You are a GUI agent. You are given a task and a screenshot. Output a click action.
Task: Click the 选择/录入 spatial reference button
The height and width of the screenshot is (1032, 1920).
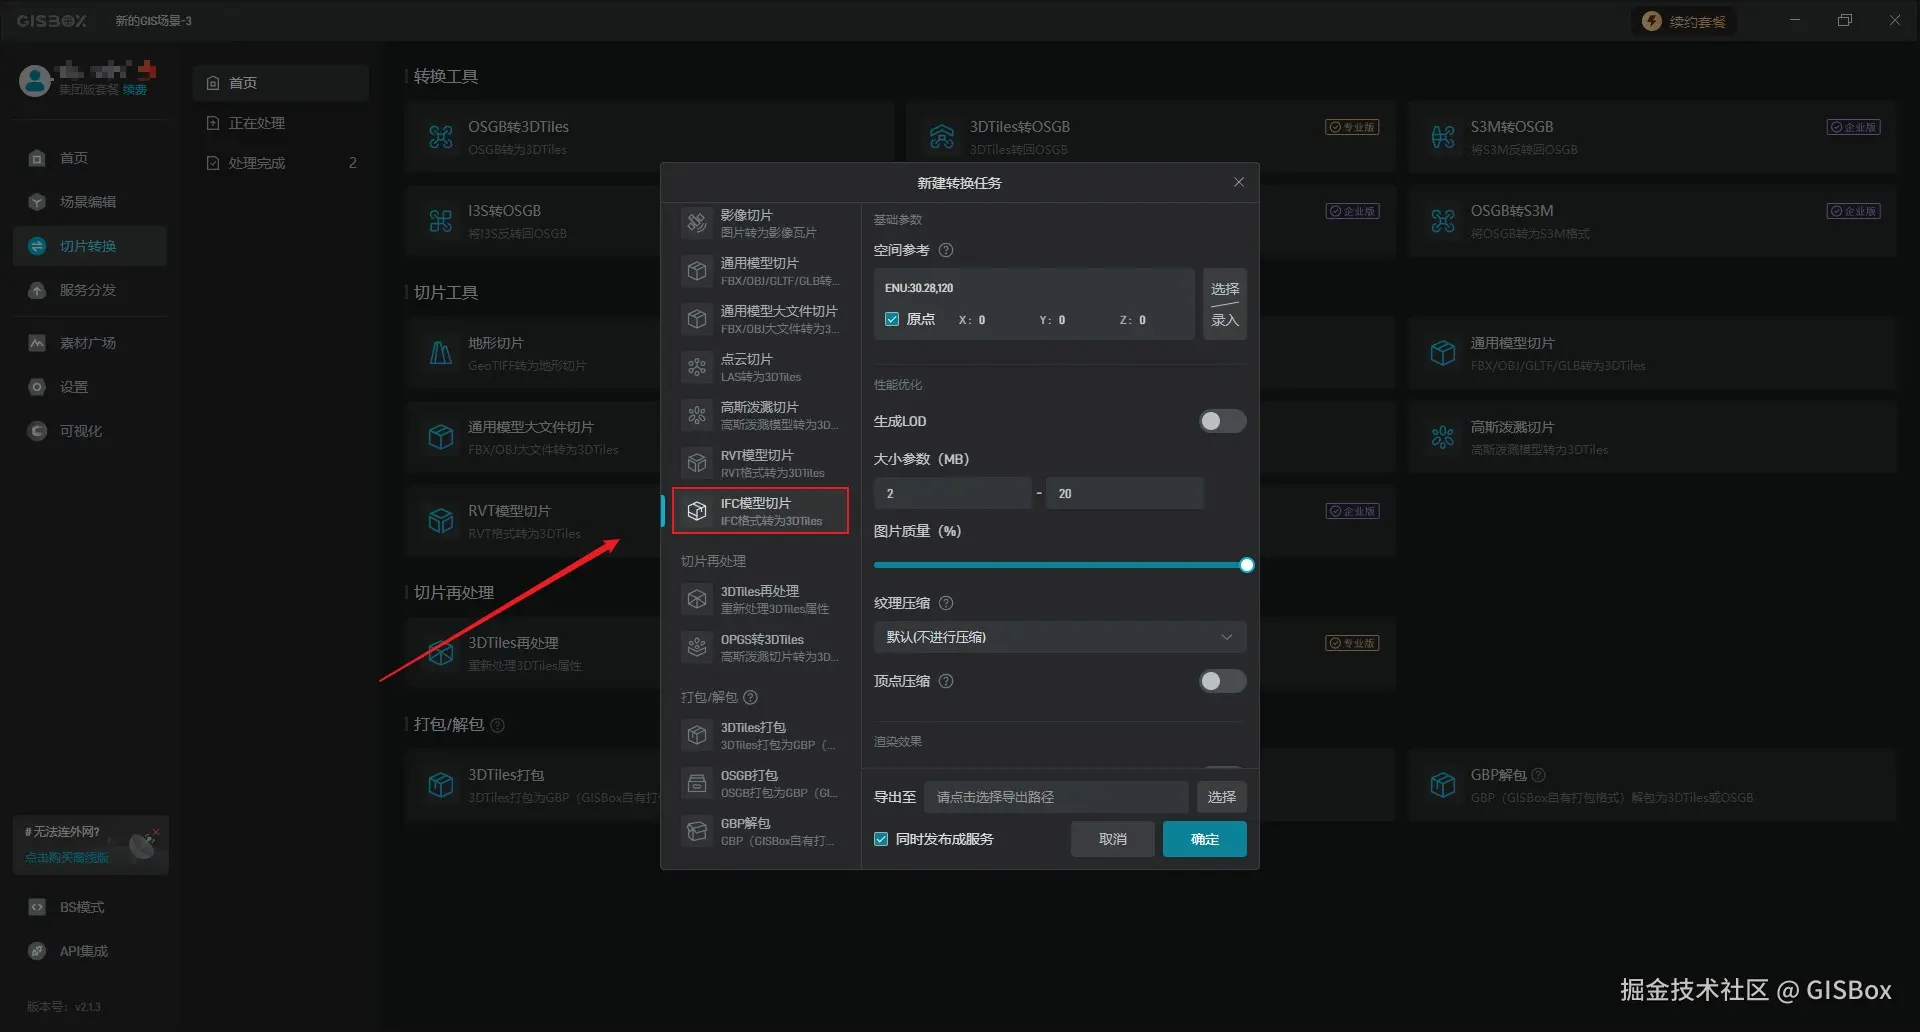[x=1224, y=304]
